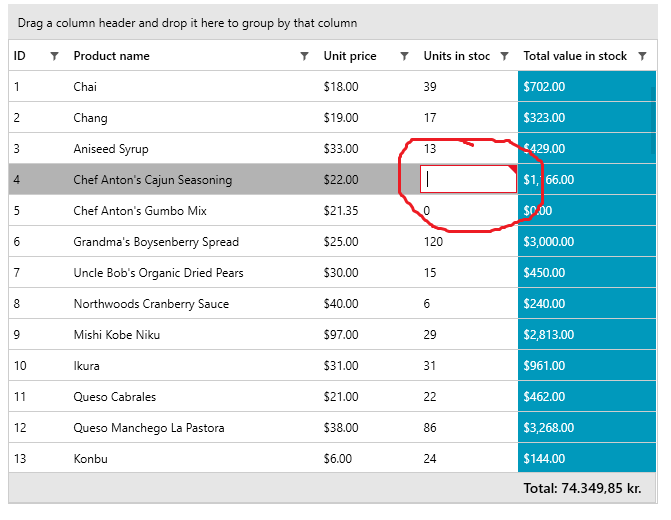Open the Units in stock filter icon

pyautogui.click(x=504, y=57)
